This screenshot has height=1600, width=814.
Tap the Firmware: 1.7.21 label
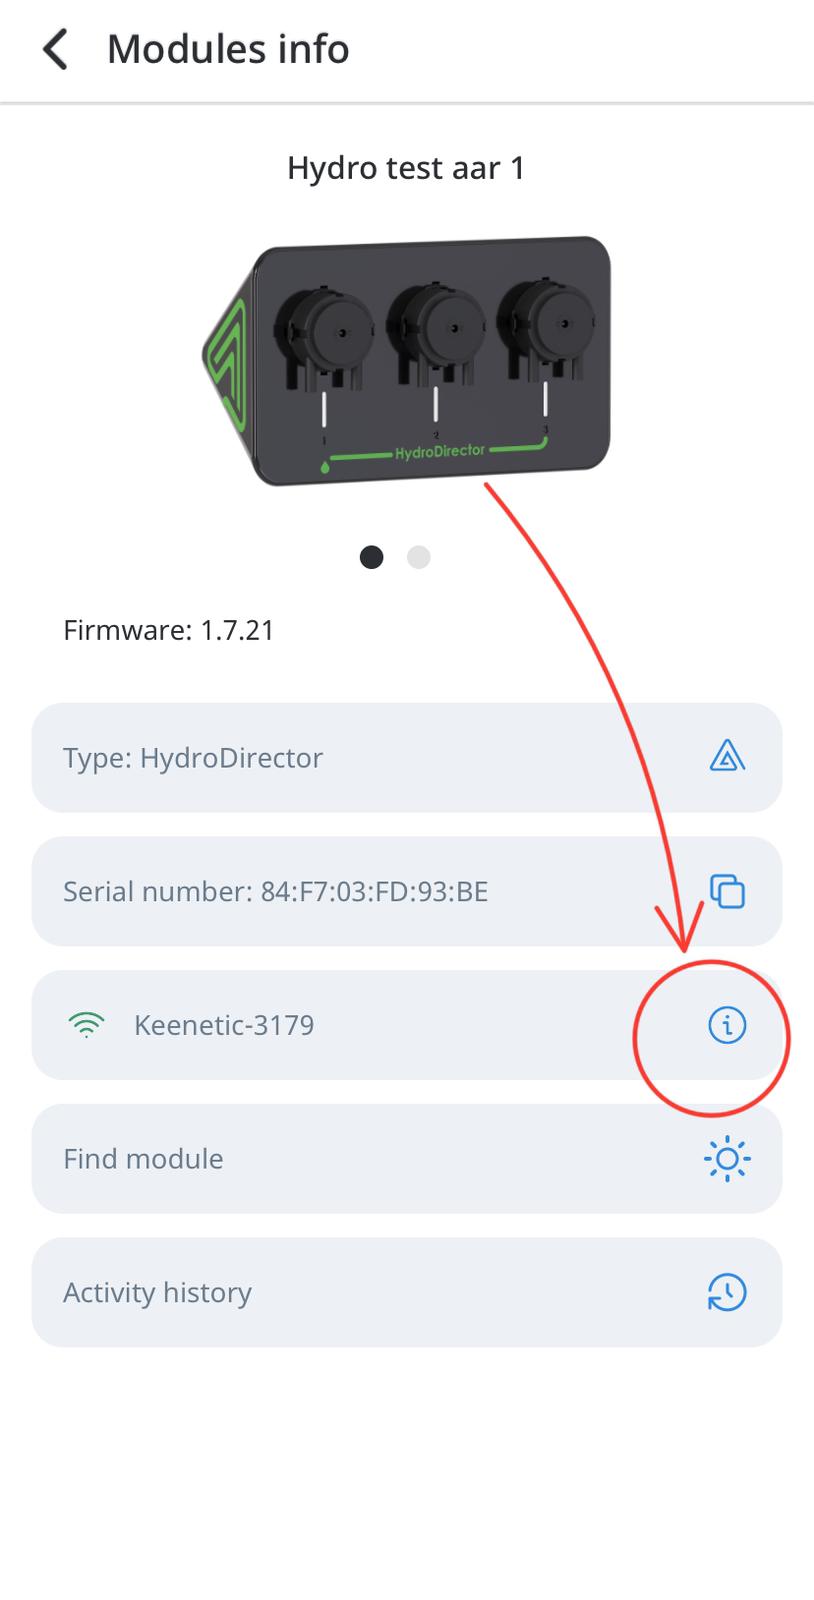click(168, 630)
